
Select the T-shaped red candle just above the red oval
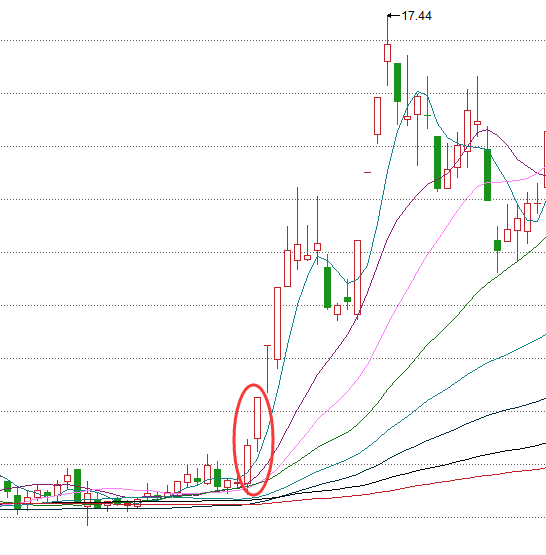268,368
